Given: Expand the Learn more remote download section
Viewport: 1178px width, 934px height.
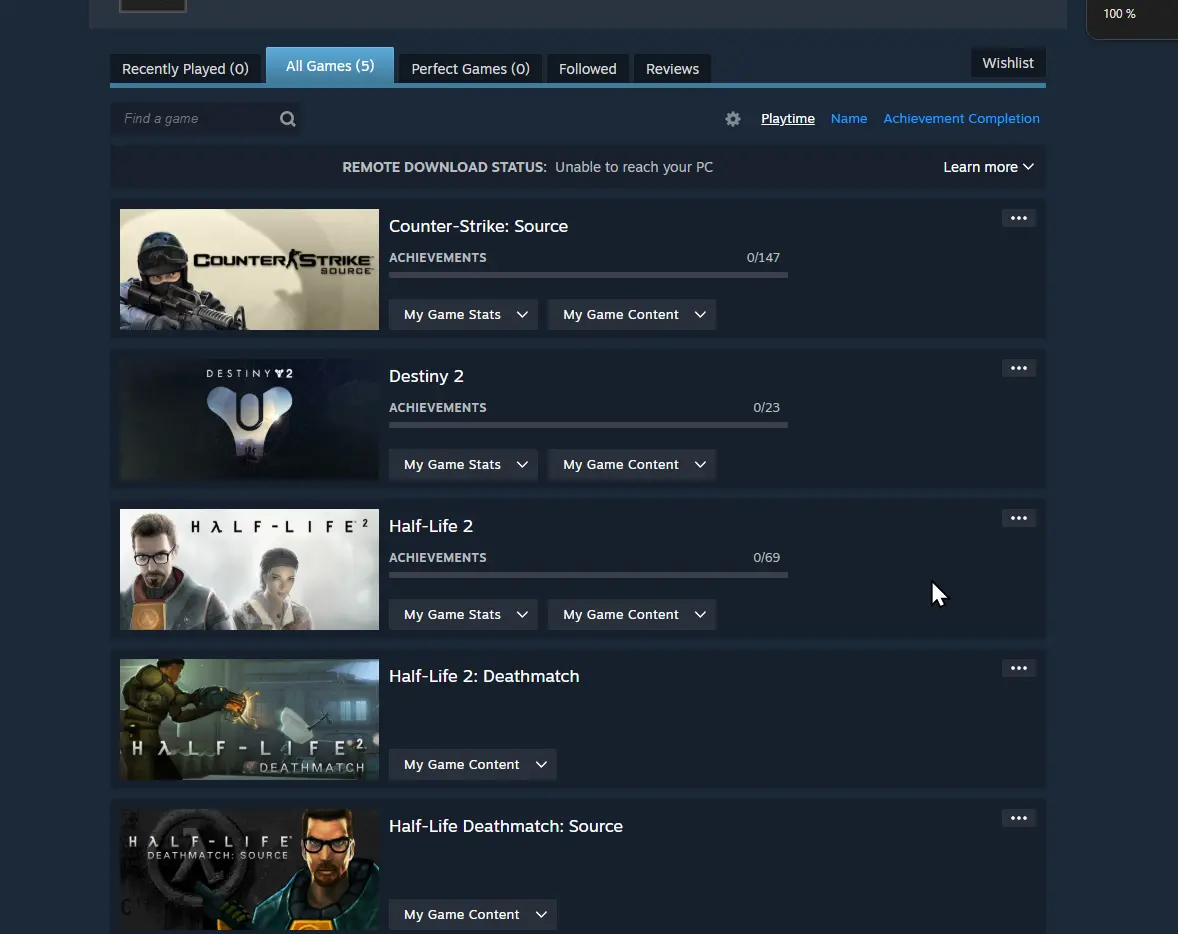Looking at the screenshot, I should 988,167.
